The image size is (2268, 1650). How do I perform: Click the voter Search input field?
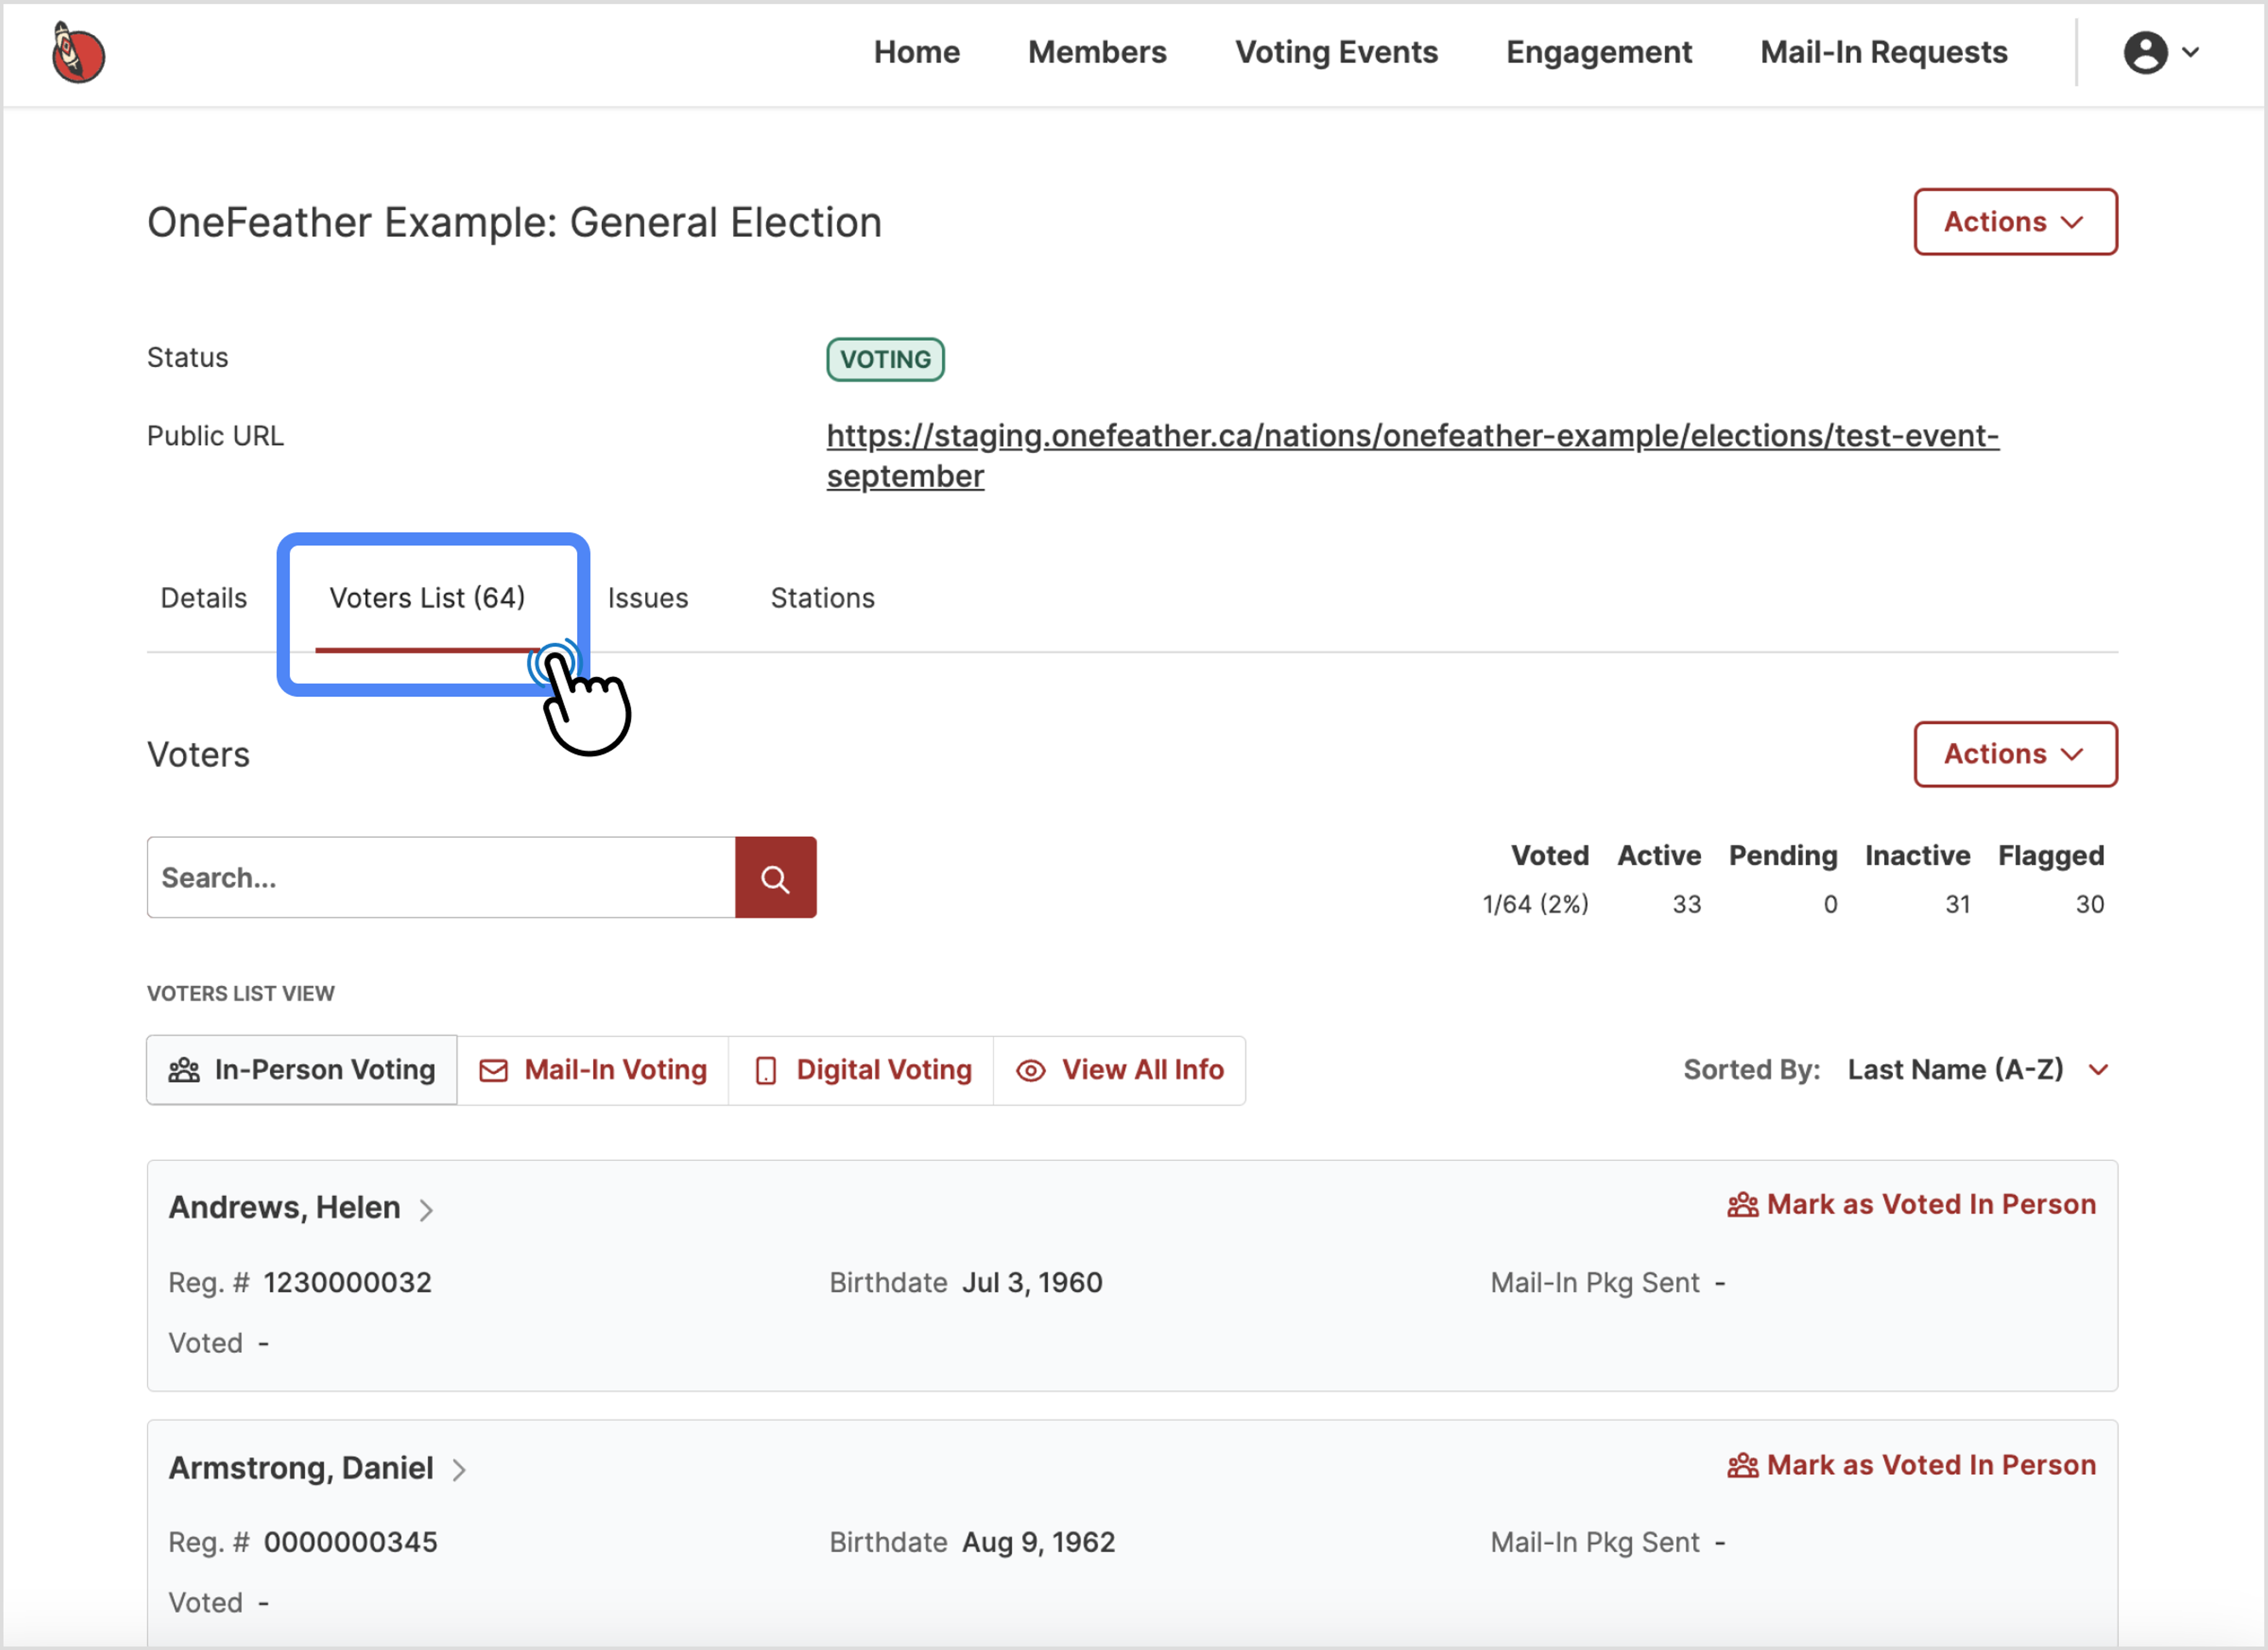(440, 877)
